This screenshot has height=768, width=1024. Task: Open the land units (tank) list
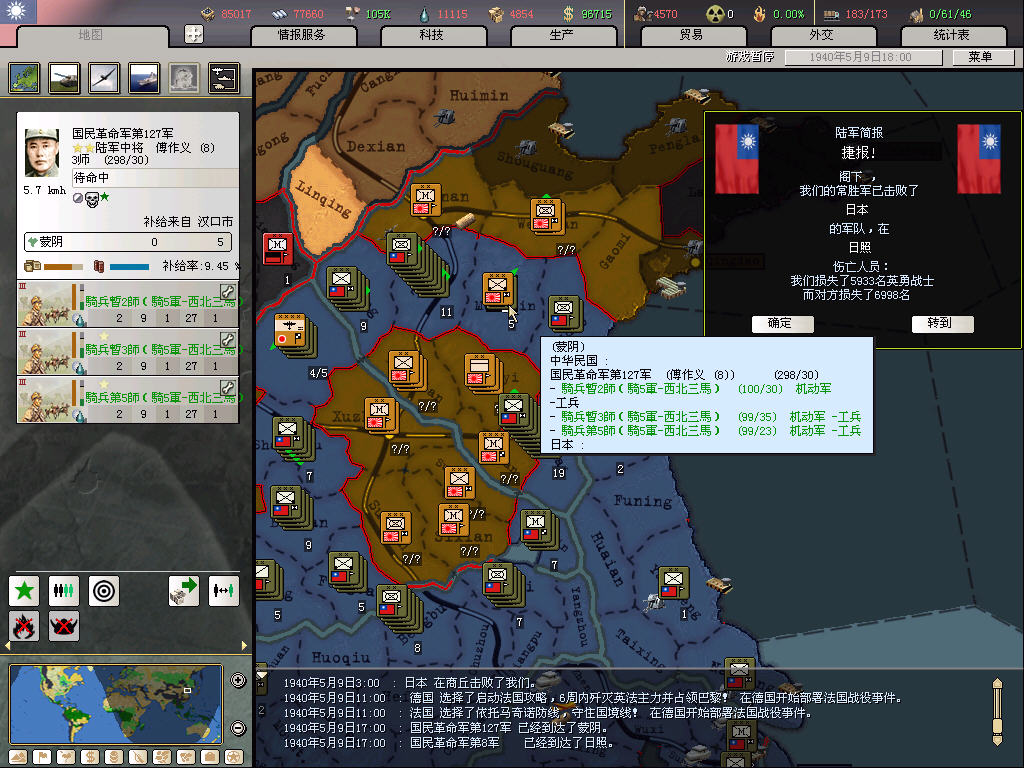click(x=64, y=78)
